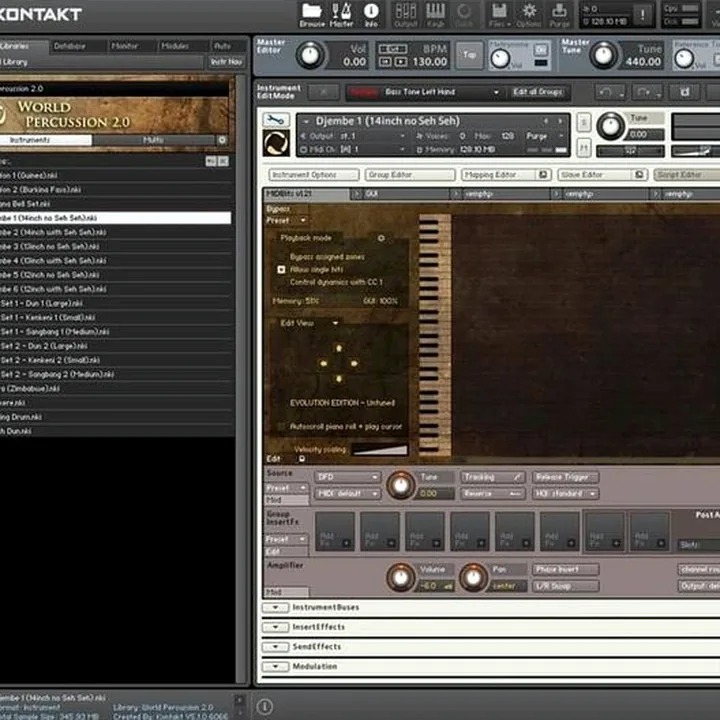Expand the InstrumentBuses section
Viewport: 720px width, 720px height.
(x=276, y=608)
